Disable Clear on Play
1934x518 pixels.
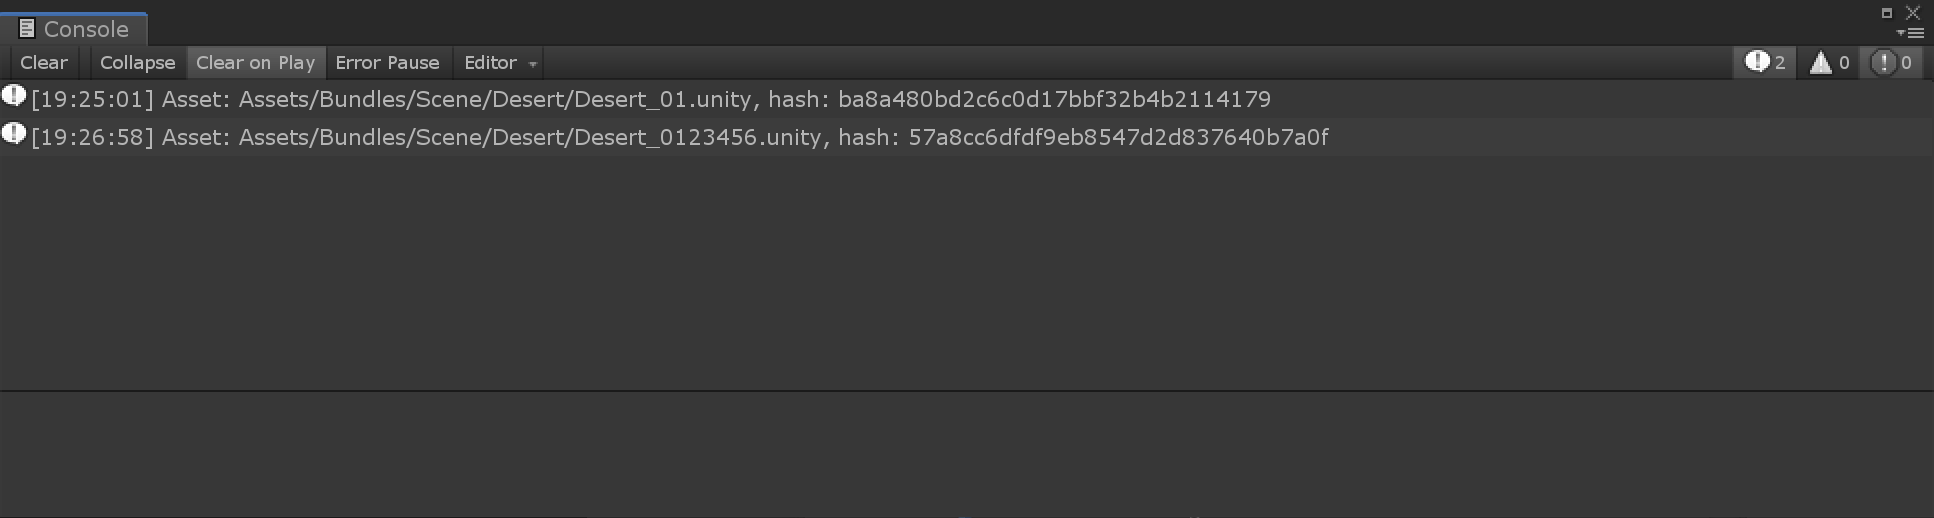[x=256, y=62]
